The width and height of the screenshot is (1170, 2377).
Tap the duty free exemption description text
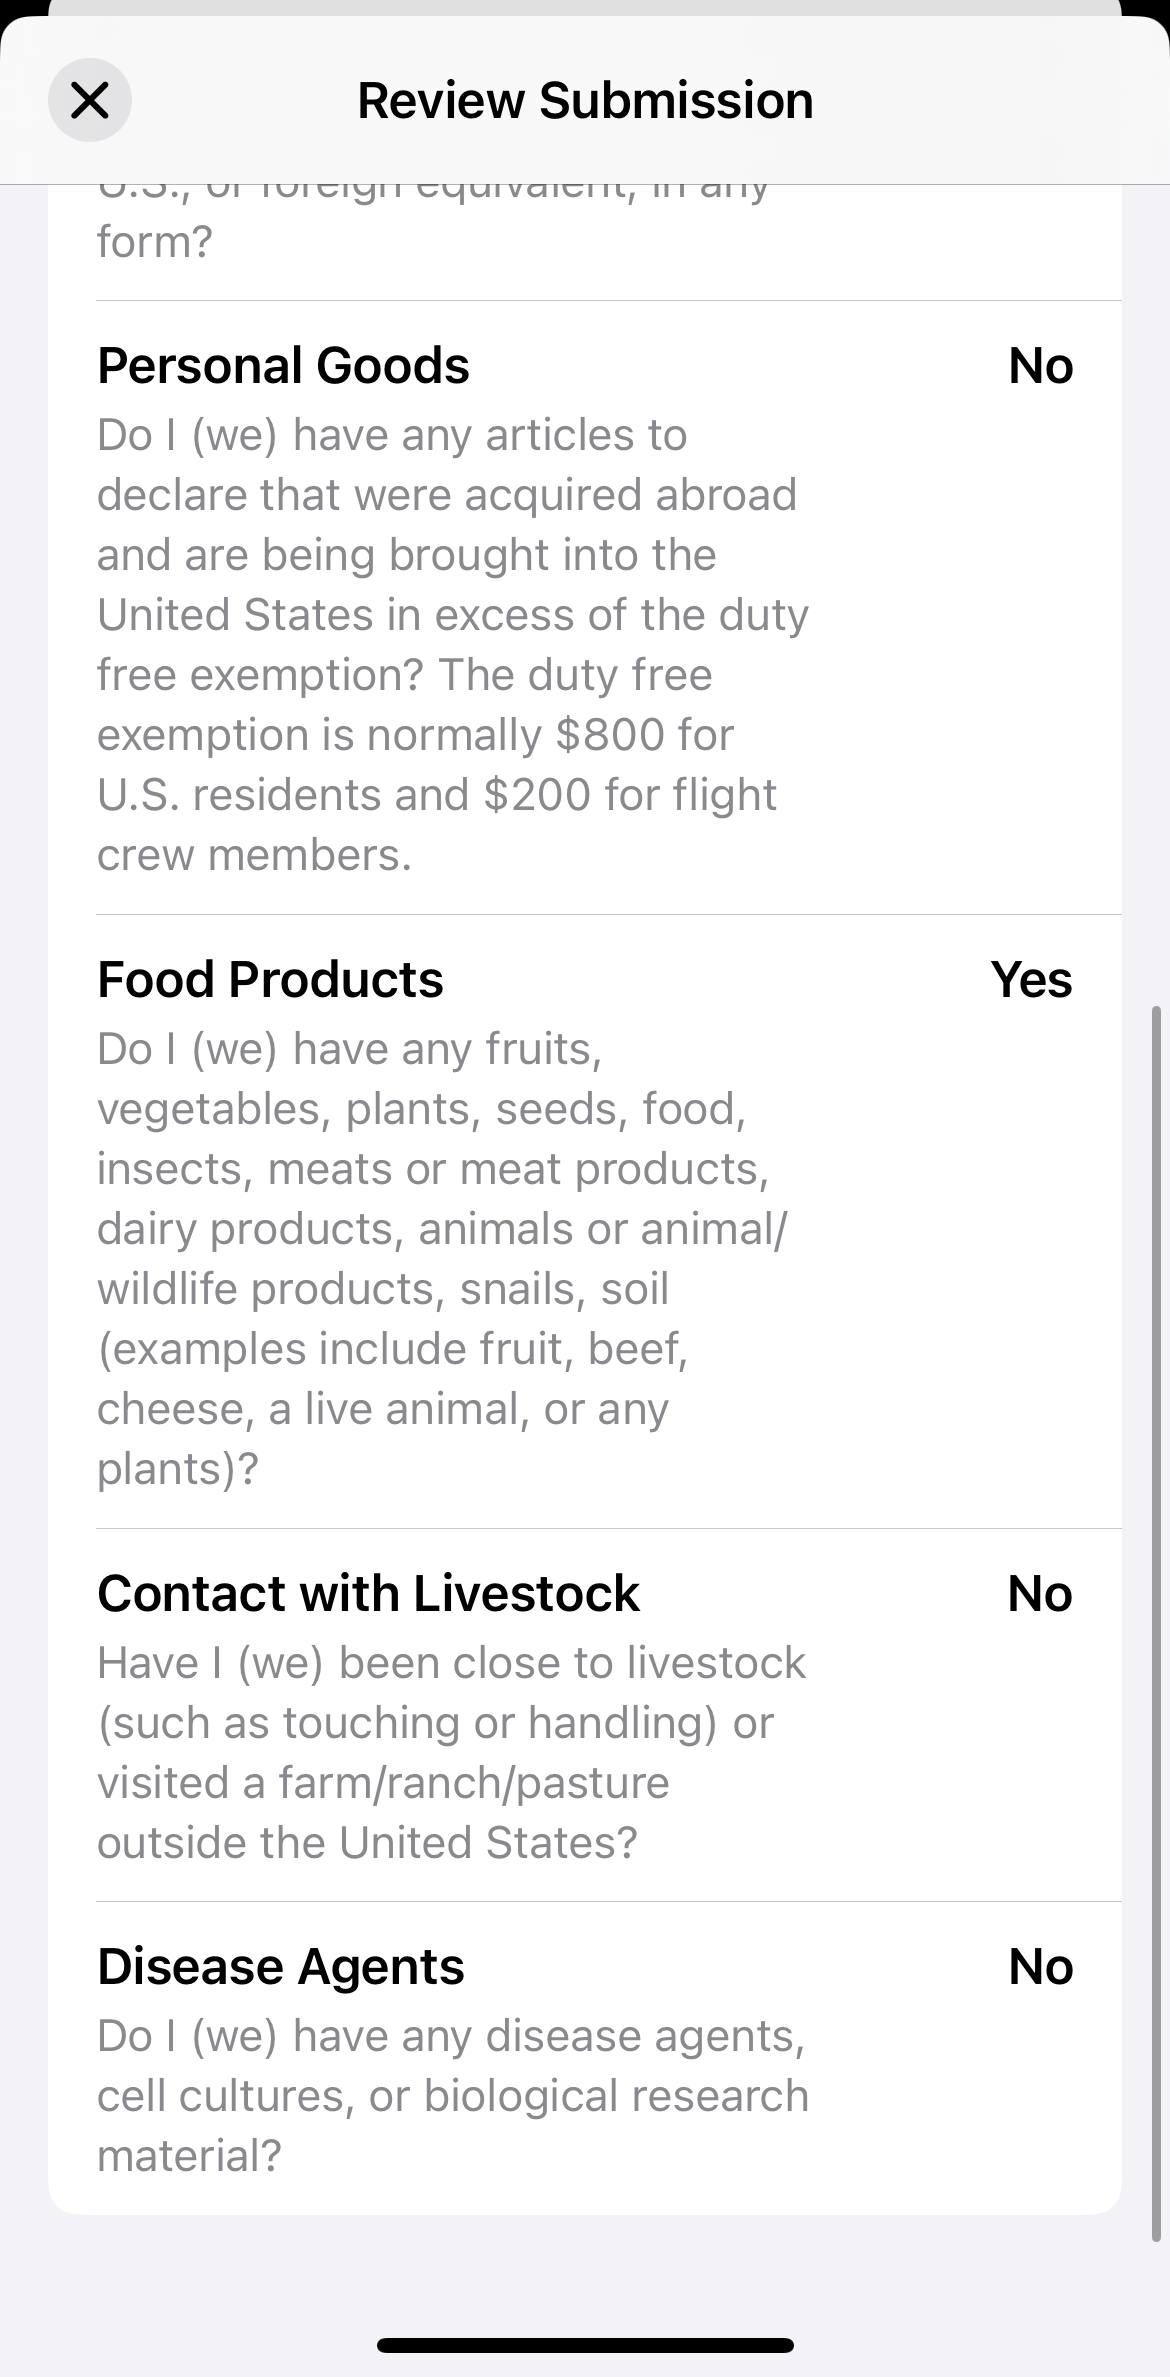(x=452, y=644)
